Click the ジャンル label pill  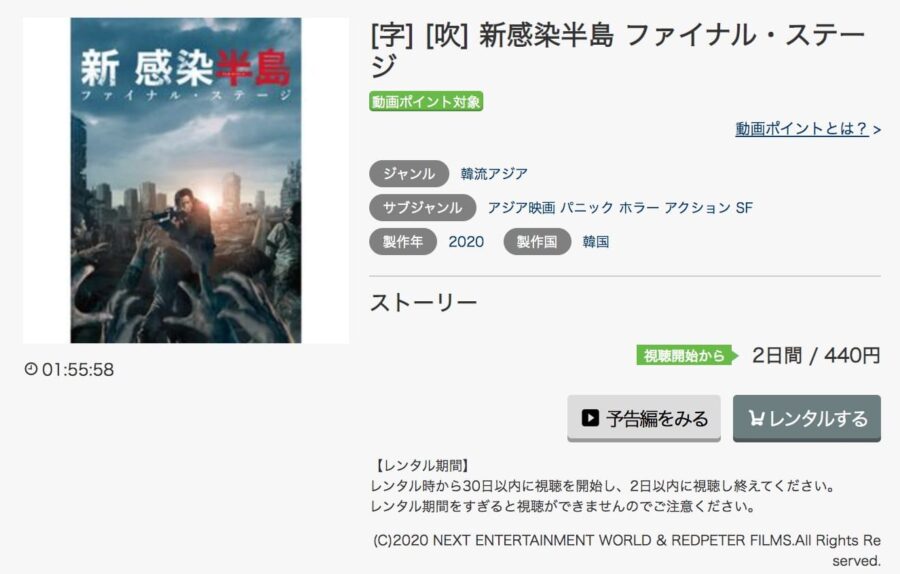(409, 173)
